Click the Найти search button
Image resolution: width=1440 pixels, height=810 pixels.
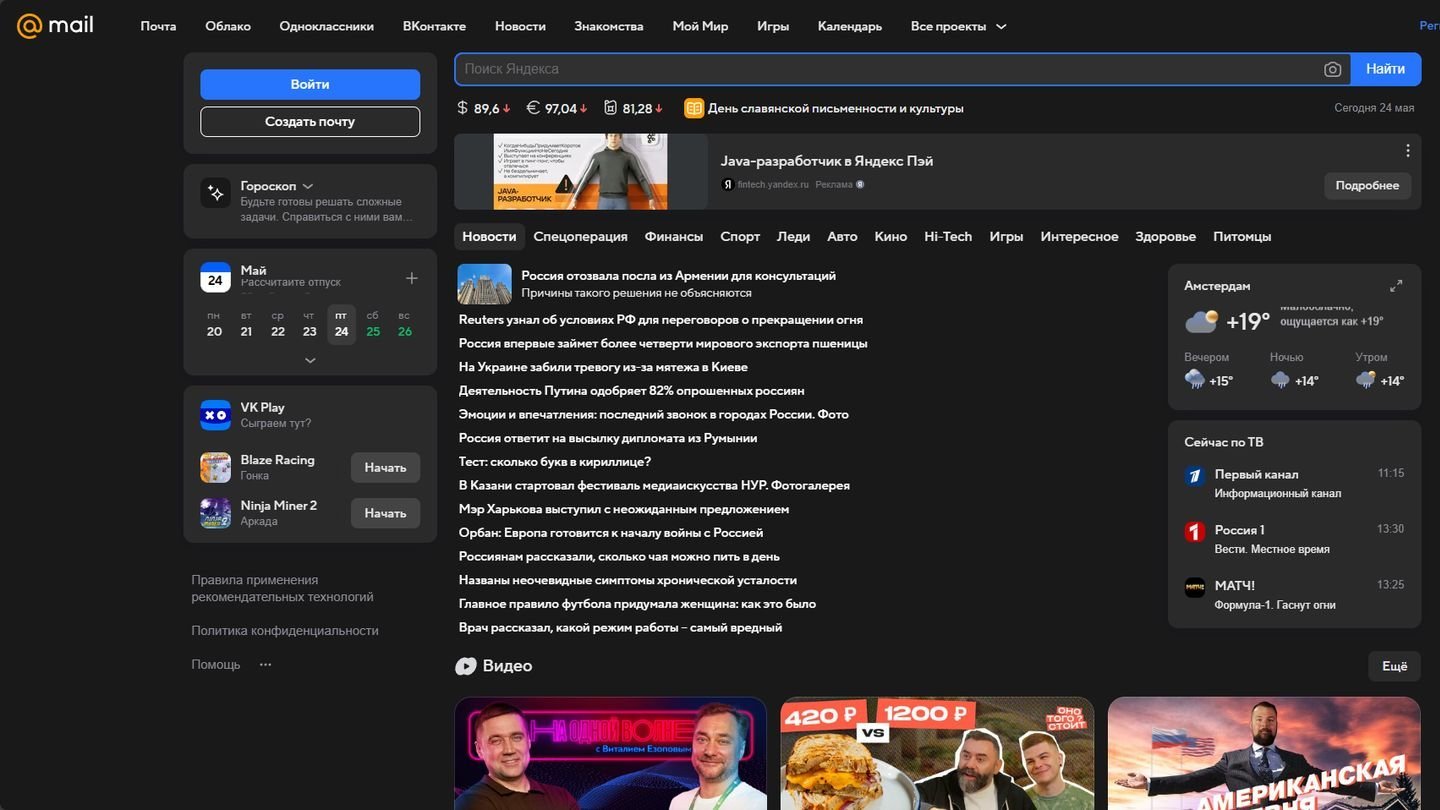coord(1386,69)
